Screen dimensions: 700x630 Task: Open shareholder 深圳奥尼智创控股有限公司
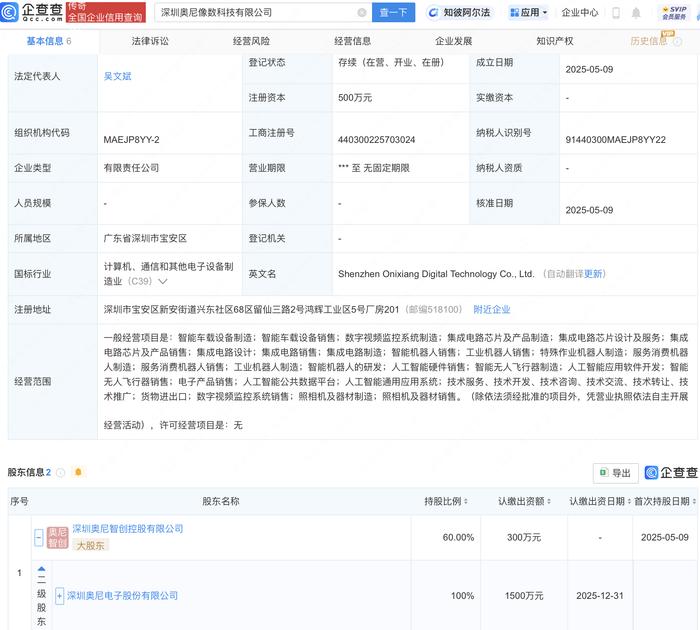pos(128,529)
